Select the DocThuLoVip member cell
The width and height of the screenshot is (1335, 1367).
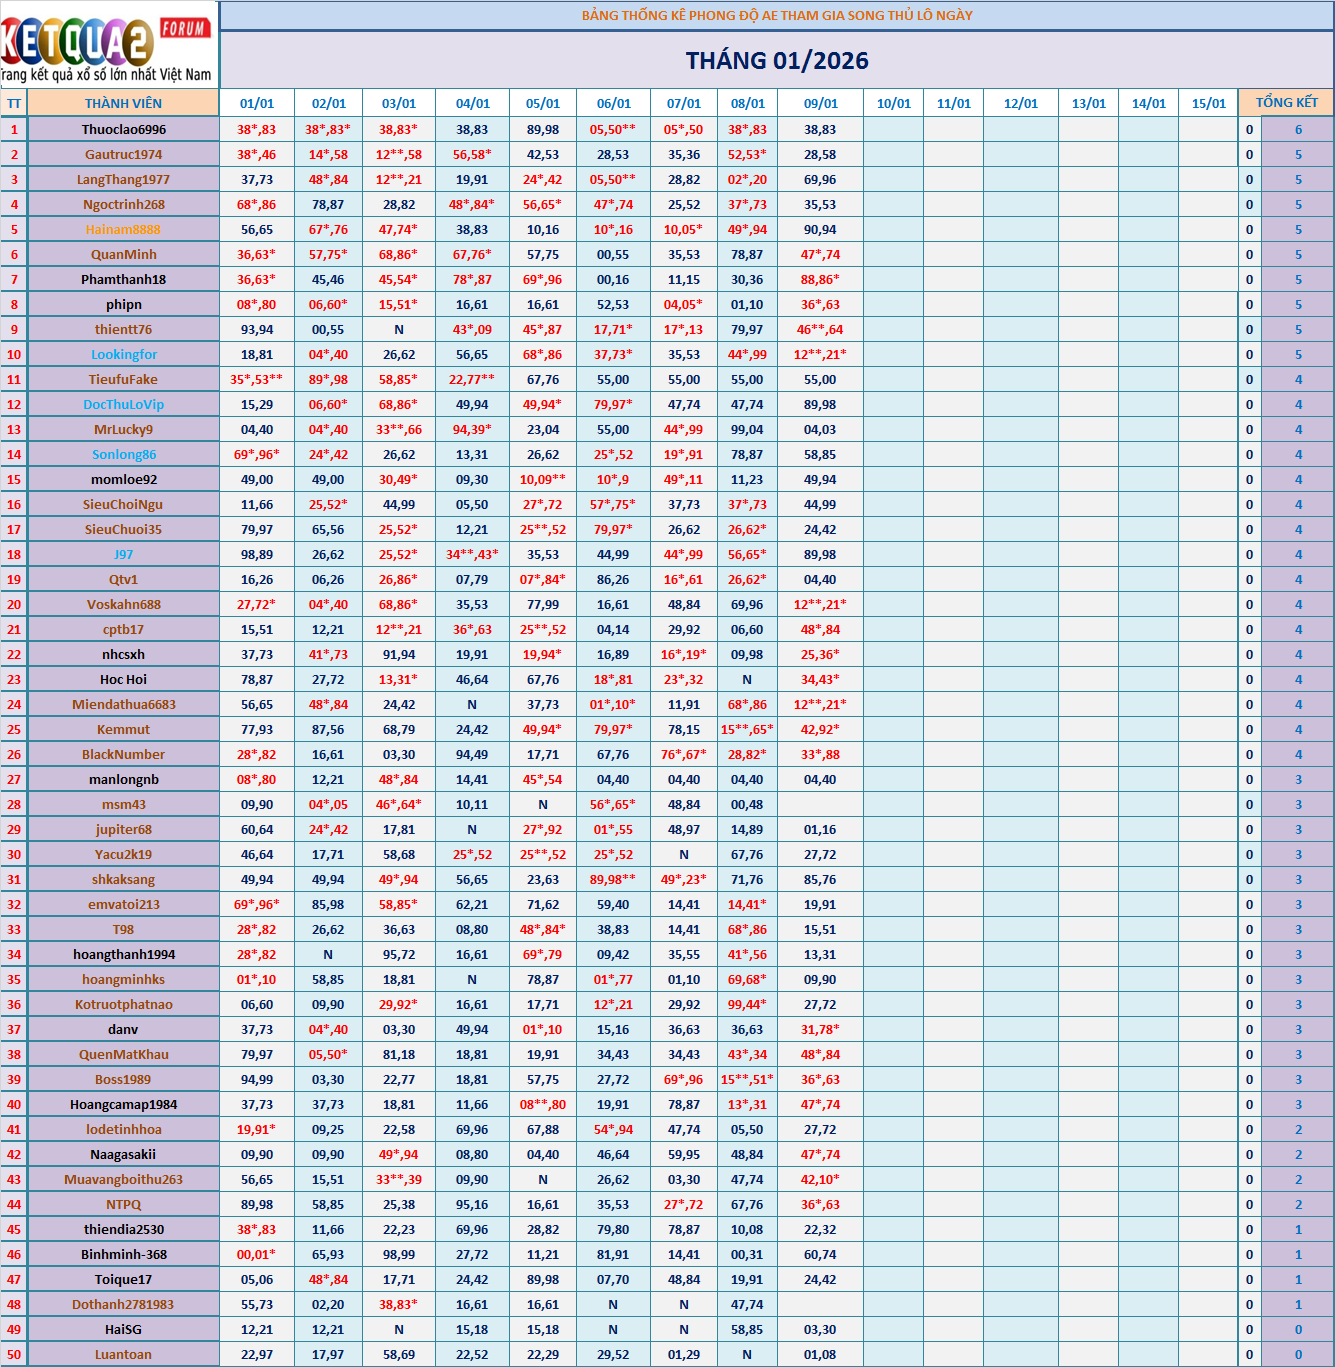(x=124, y=404)
